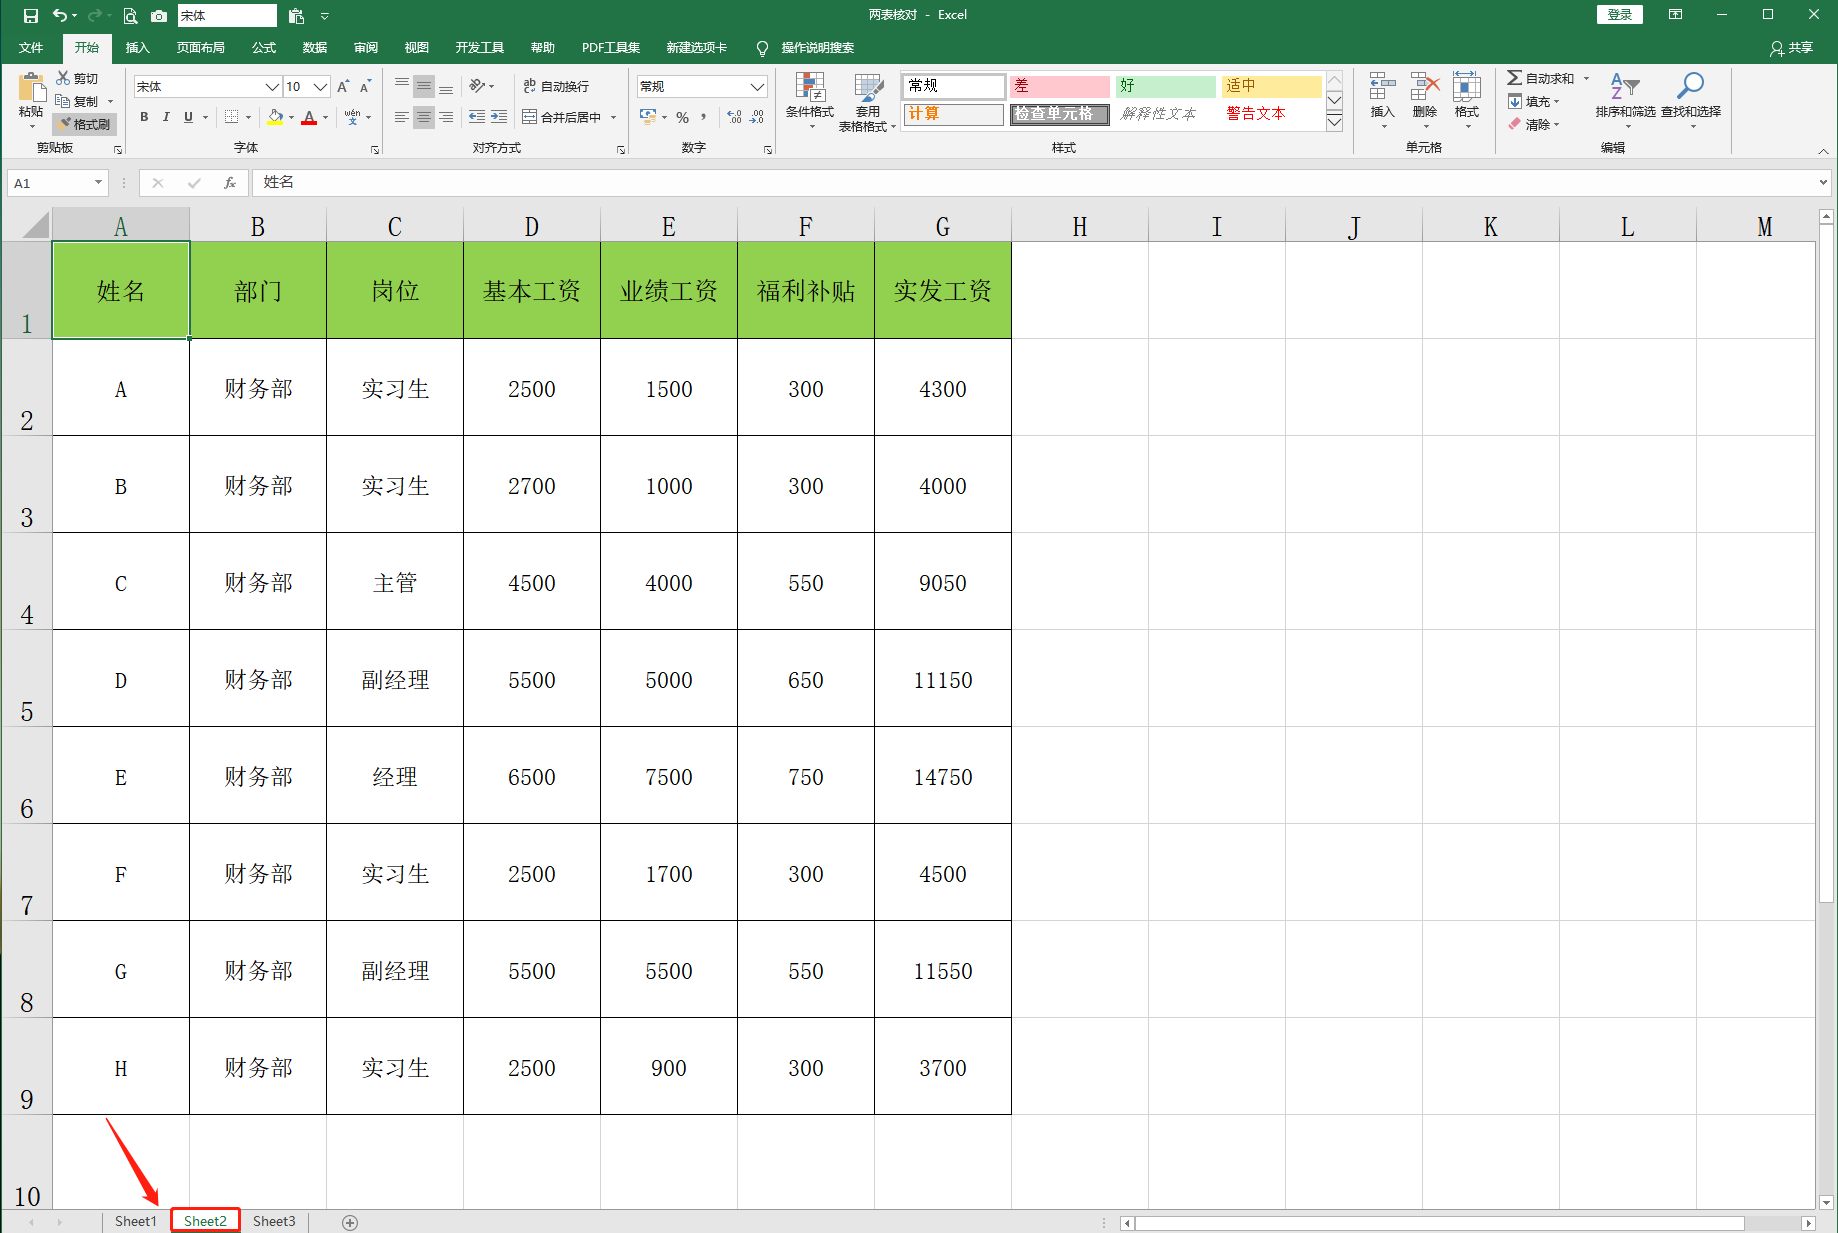This screenshot has width=1838, height=1233.
Task: Open font color dropdown arrow
Action: pos(325,117)
